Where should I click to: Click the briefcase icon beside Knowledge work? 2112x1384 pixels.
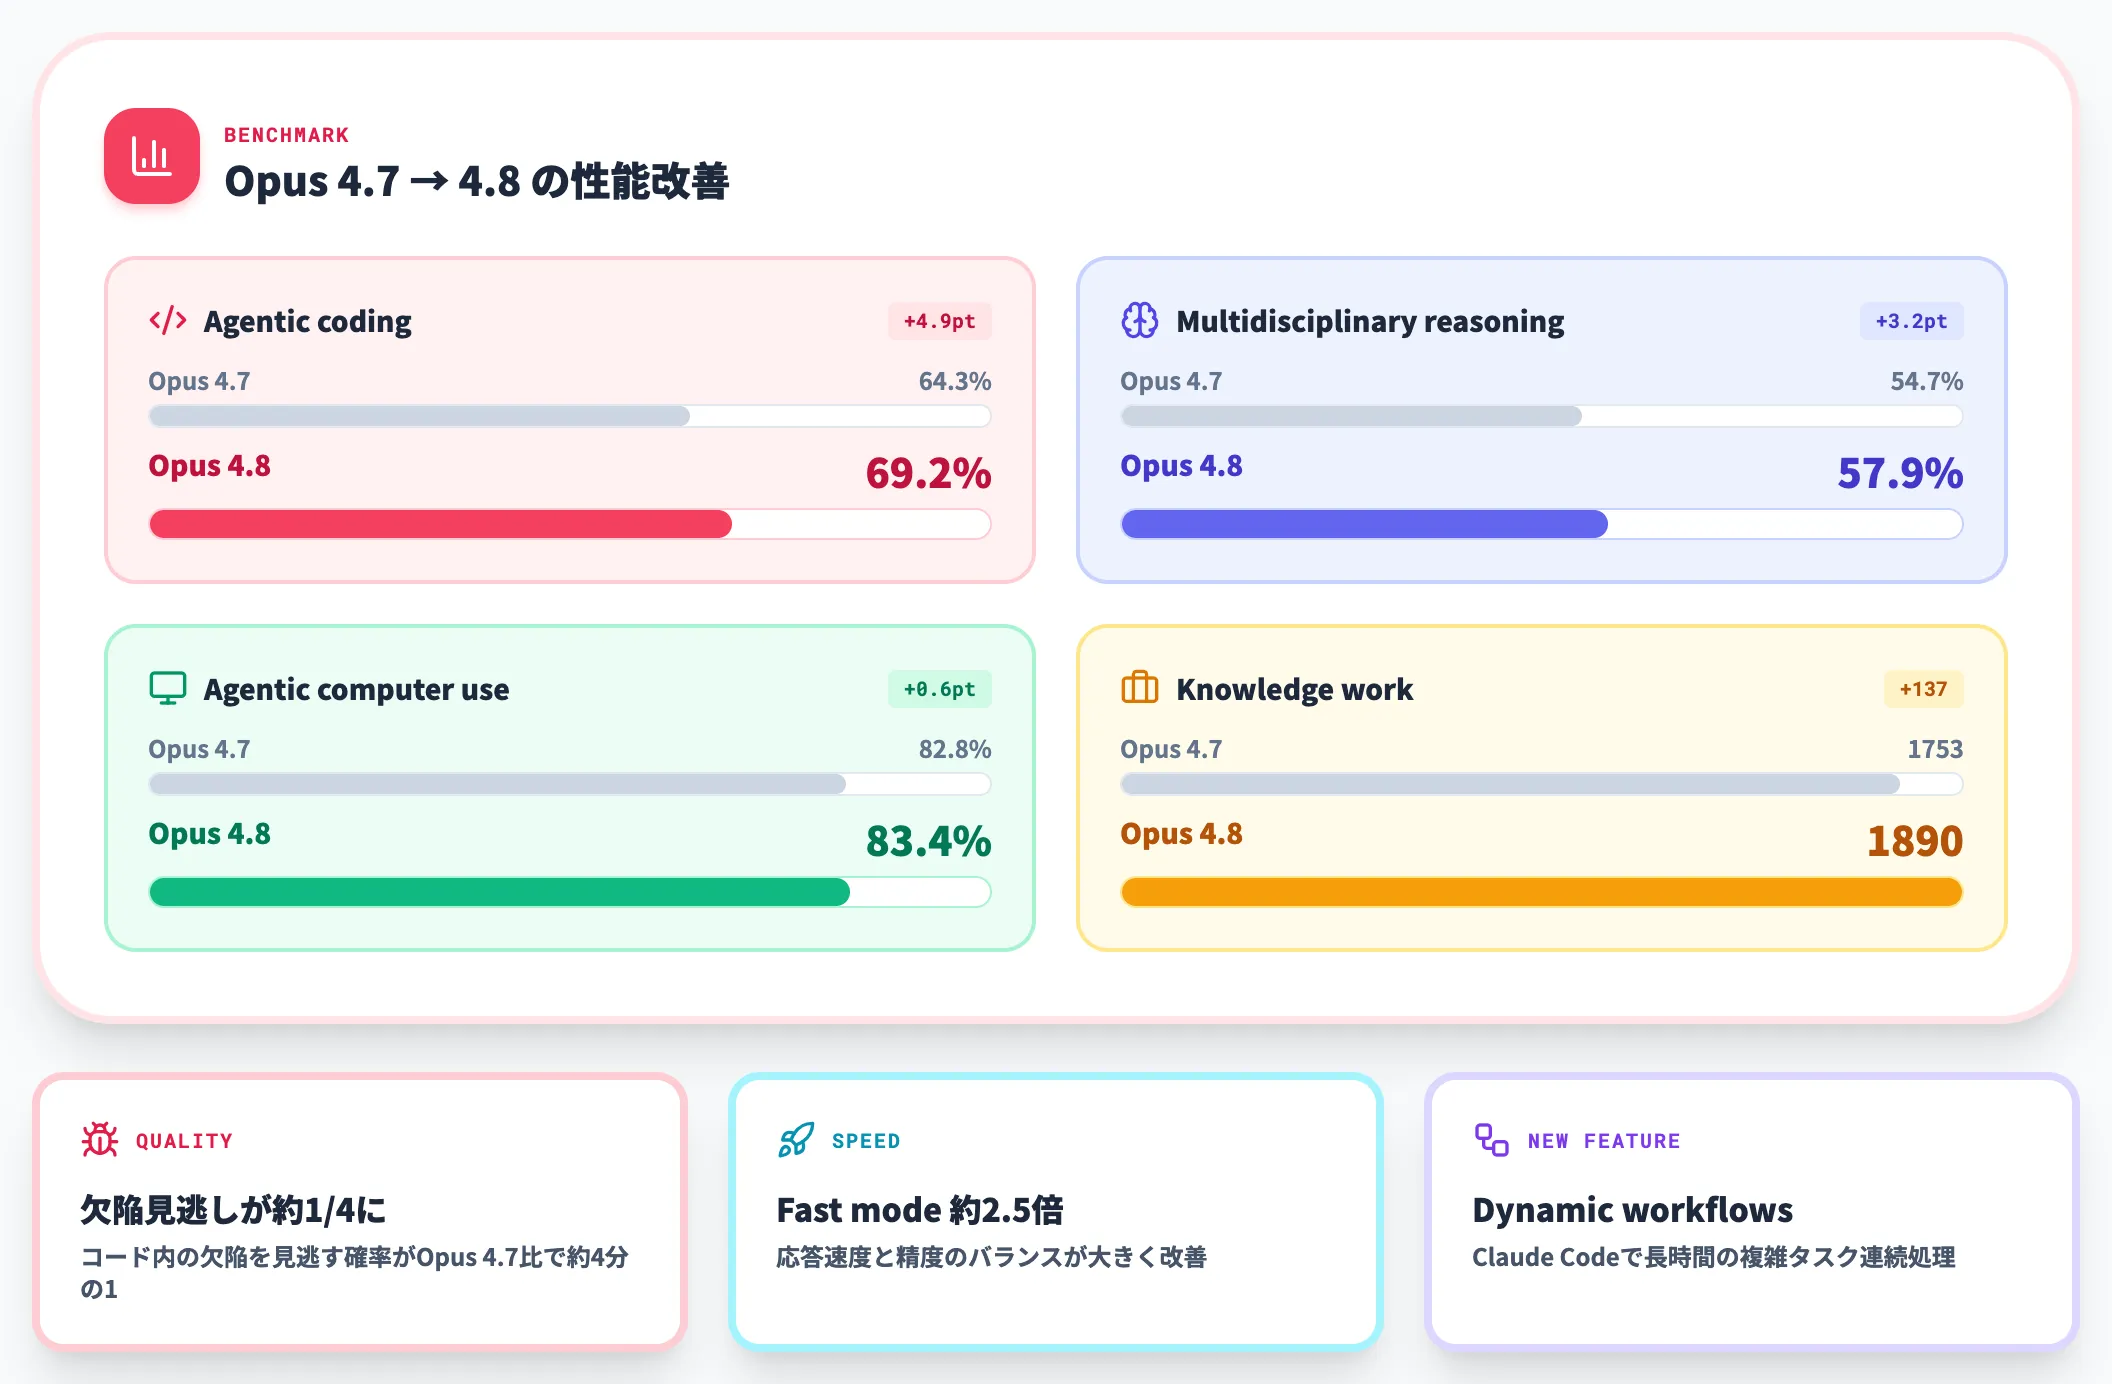[1140, 688]
